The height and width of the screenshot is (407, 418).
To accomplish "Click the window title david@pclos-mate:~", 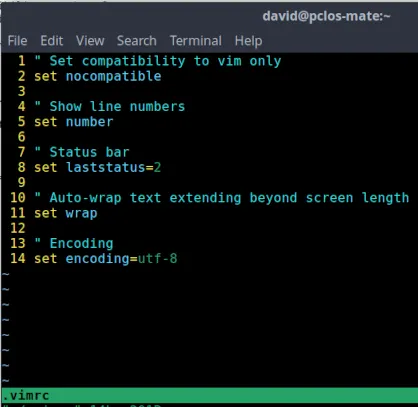I will click(326, 16).
